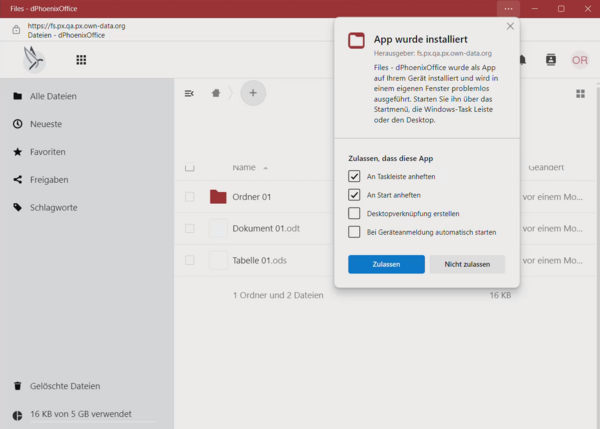600x429 pixels.
Task: Click 16 KB von 5 GB verwendet
Action: (81, 414)
